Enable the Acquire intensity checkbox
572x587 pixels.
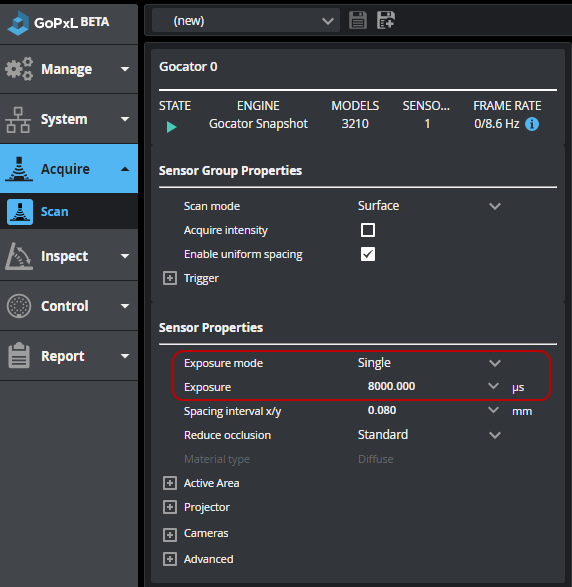[368, 230]
